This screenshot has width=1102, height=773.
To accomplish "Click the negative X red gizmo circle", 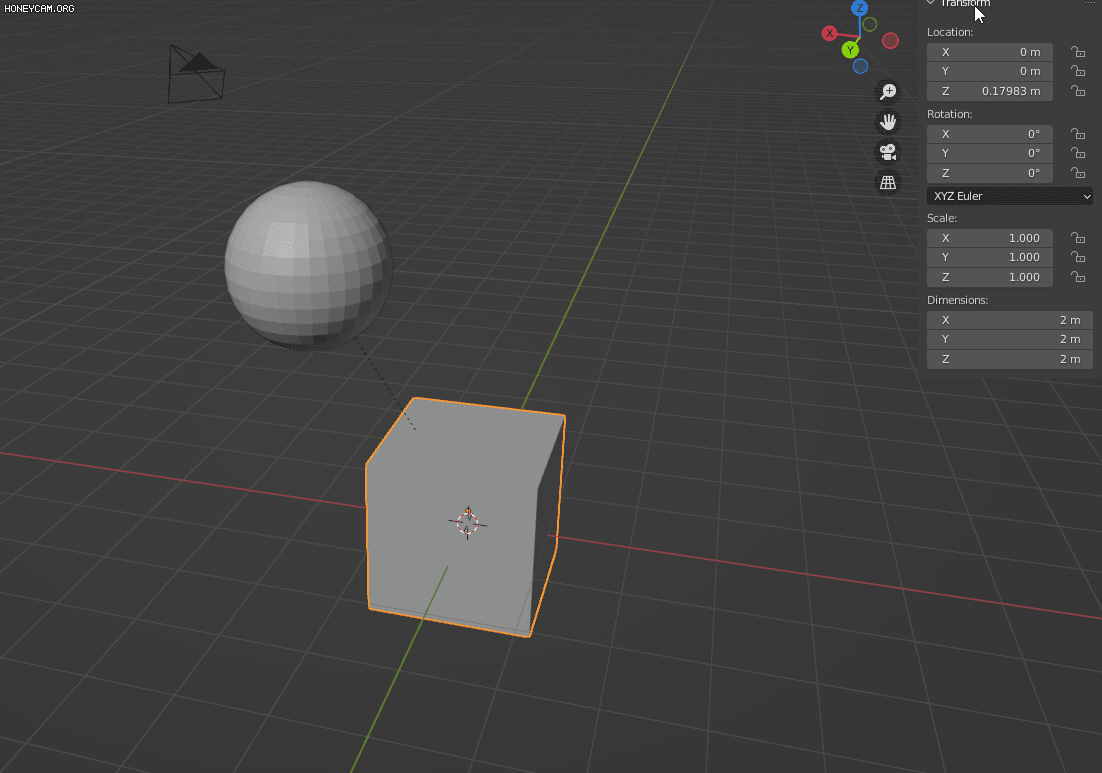I will click(x=890, y=41).
